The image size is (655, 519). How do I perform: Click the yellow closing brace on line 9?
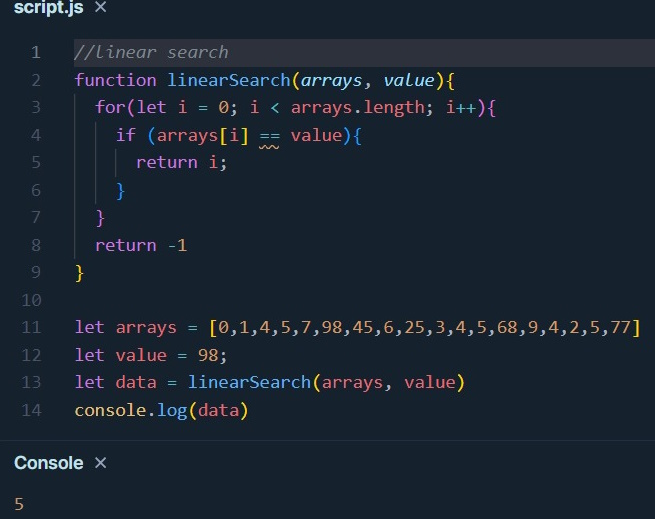[79, 273]
